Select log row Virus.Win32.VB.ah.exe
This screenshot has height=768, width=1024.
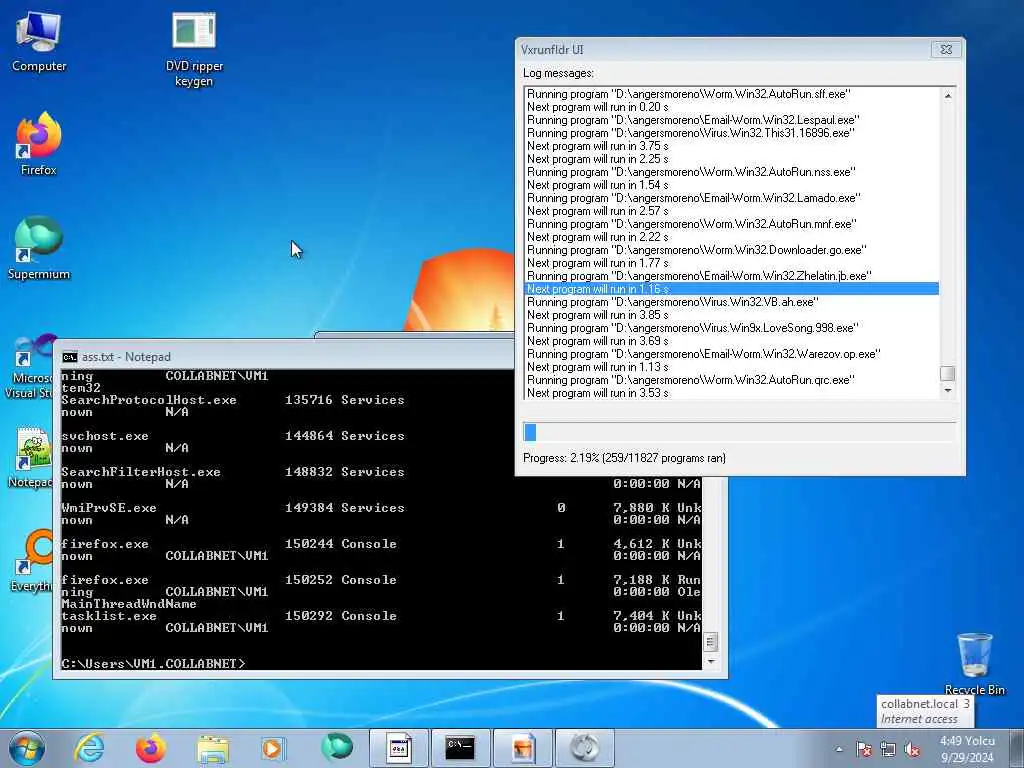coord(732,302)
